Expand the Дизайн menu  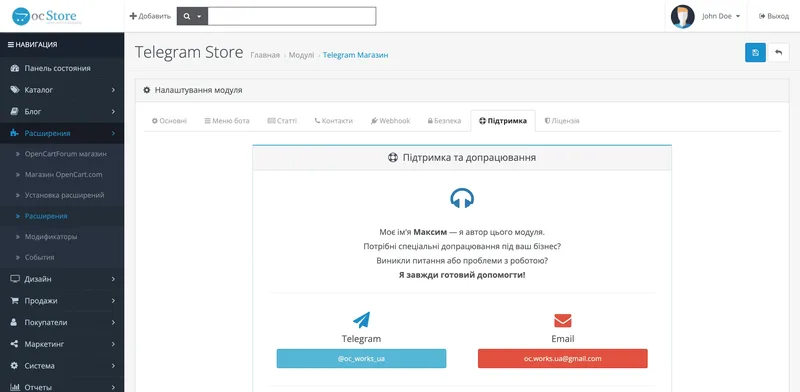(x=62, y=279)
